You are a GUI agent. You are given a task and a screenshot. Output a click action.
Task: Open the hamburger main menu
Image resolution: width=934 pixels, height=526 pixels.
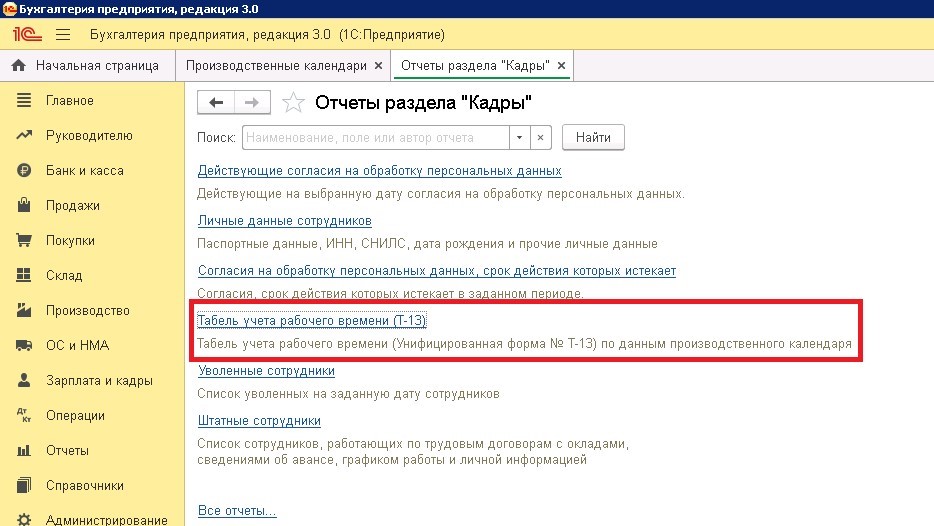[63, 35]
